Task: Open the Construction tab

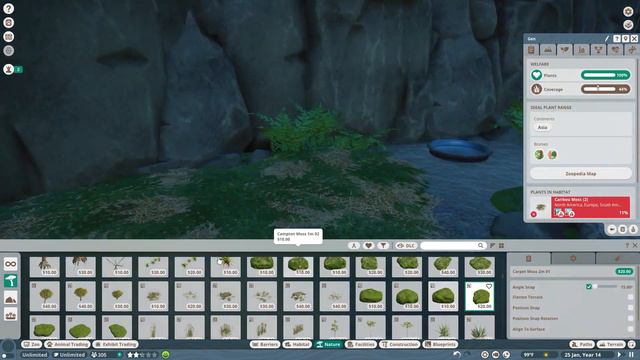Action: coord(400,344)
